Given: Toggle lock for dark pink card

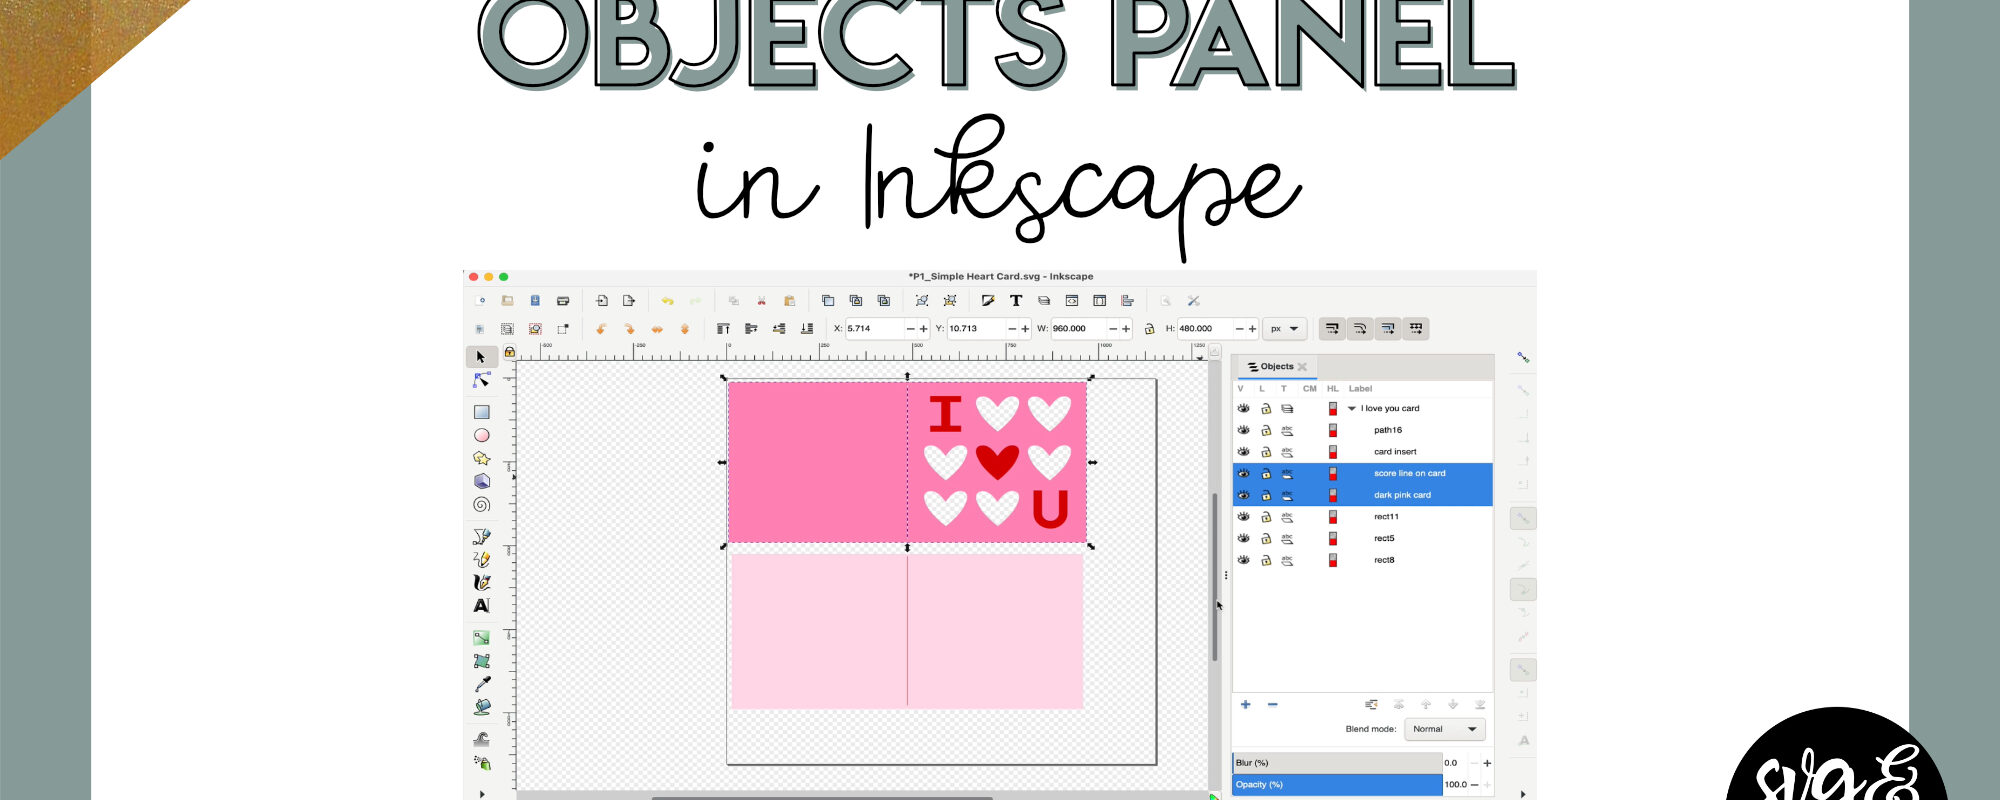Looking at the screenshot, I should pos(1266,495).
